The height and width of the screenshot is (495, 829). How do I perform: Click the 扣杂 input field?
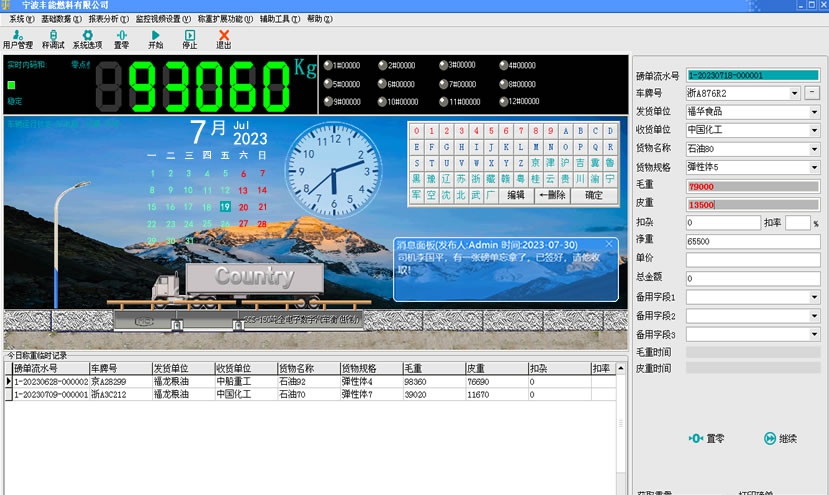[x=723, y=223]
